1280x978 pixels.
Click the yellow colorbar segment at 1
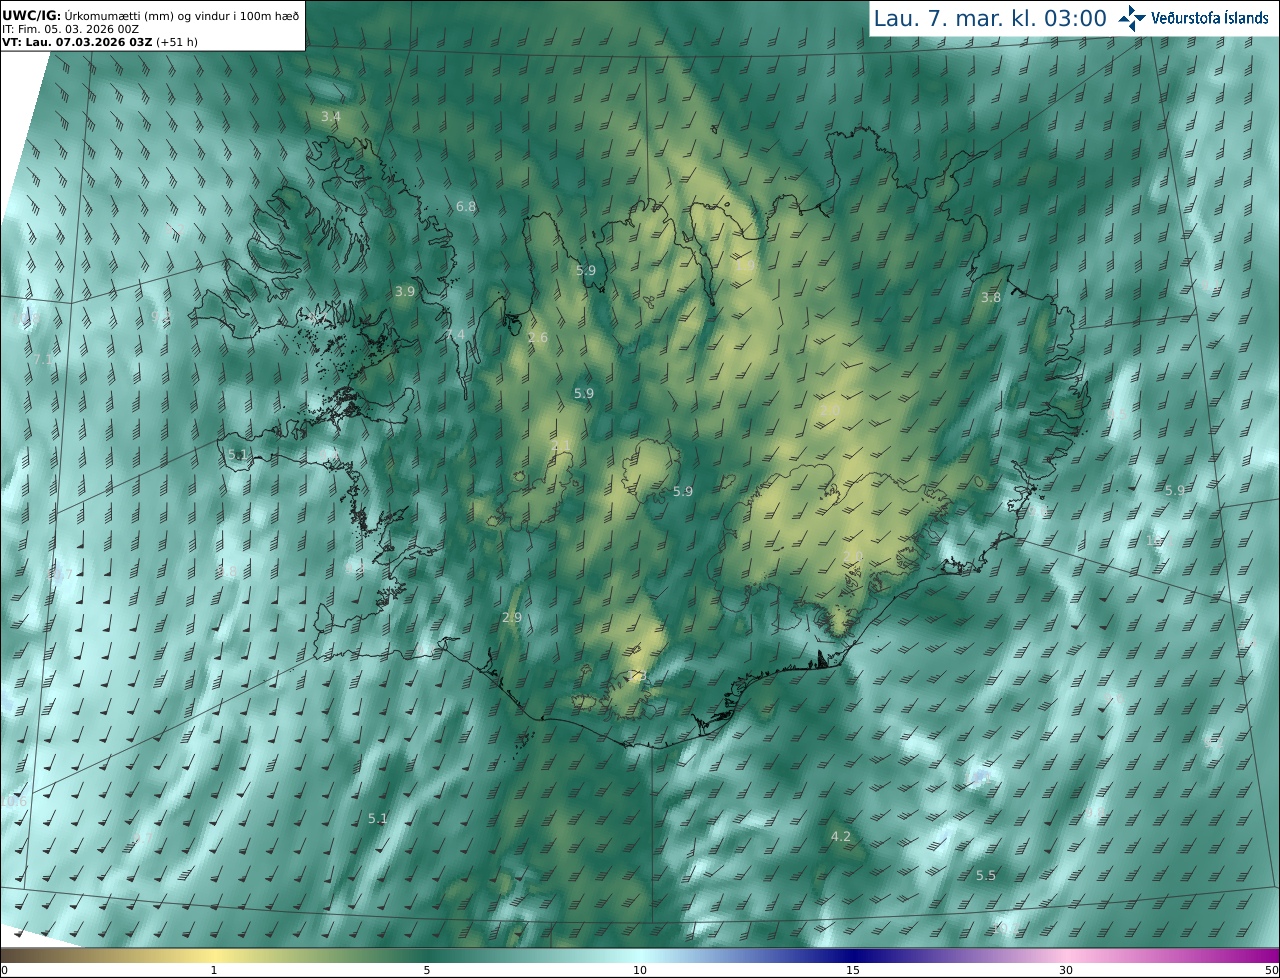click(x=213, y=955)
